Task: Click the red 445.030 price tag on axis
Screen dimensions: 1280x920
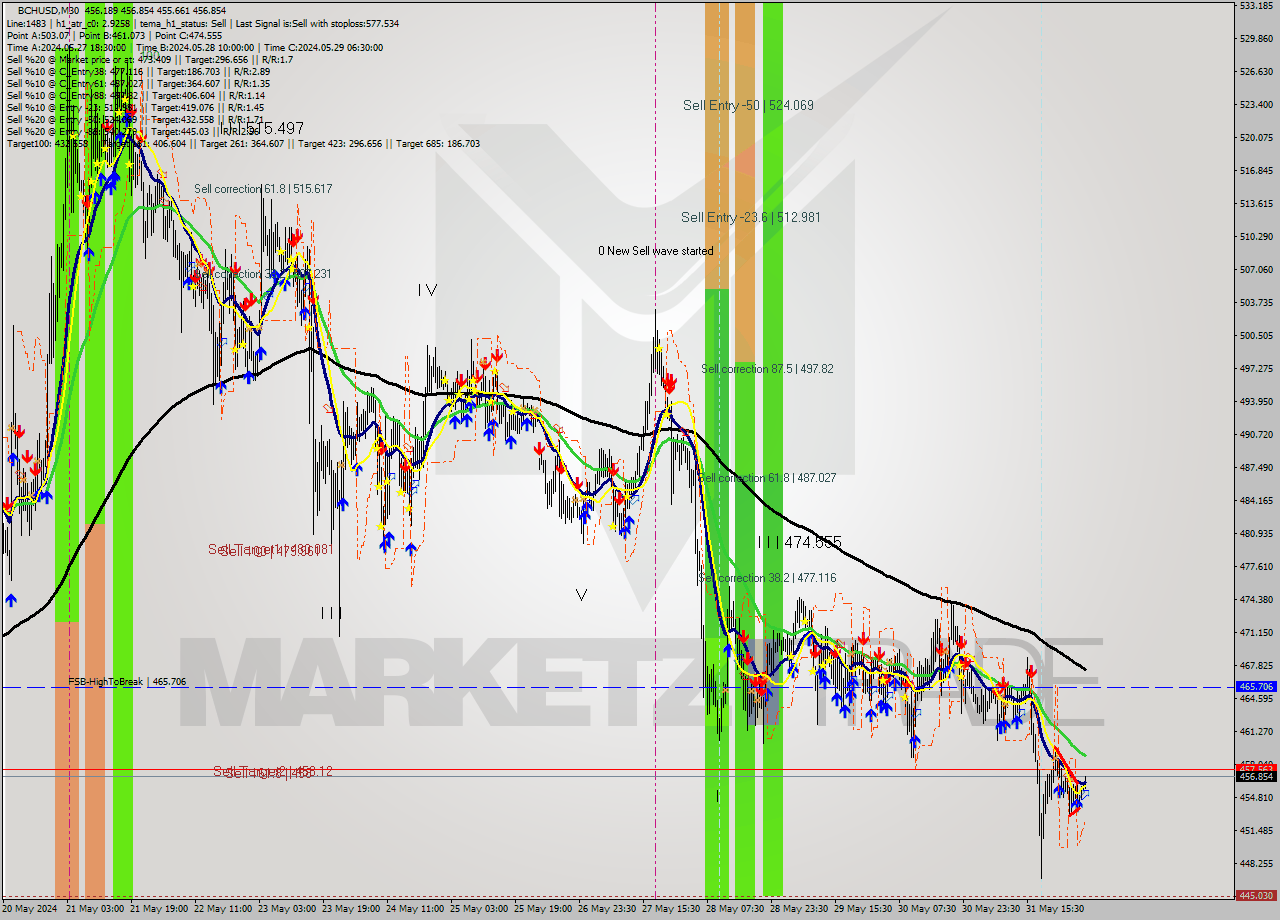Action: 1256,896
